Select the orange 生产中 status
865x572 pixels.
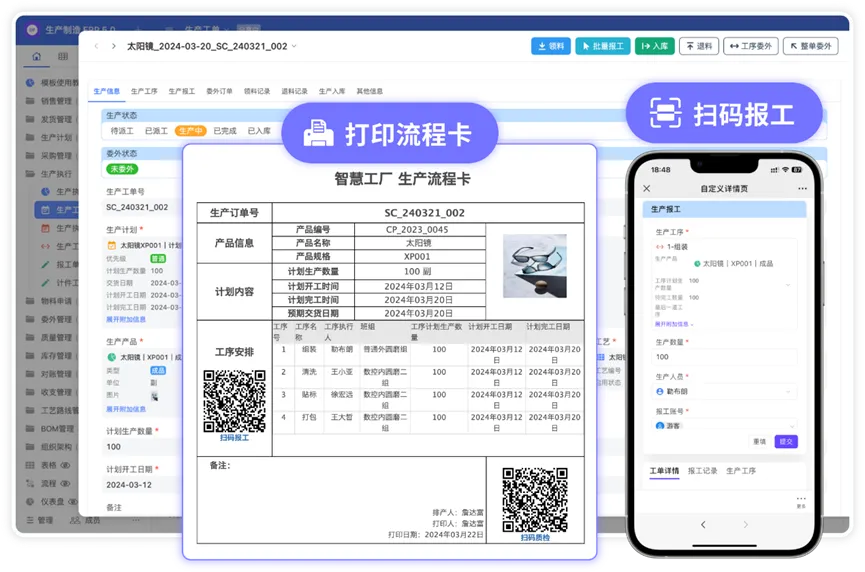pos(190,131)
